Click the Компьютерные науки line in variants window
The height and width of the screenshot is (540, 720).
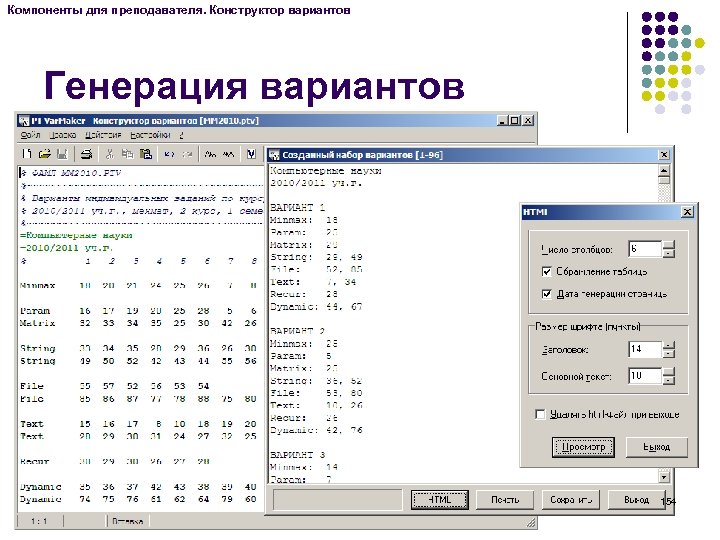(x=326, y=171)
